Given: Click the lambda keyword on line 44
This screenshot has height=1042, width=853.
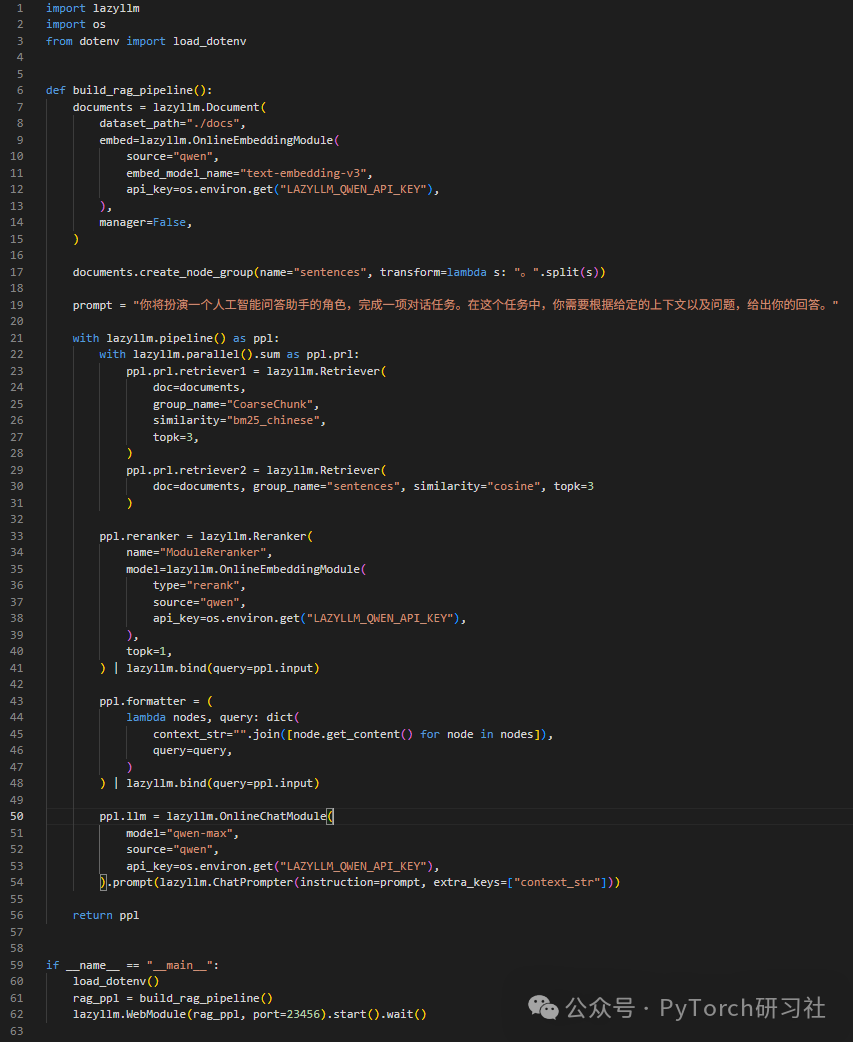Looking at the screenshot, I should pos(146,717).
